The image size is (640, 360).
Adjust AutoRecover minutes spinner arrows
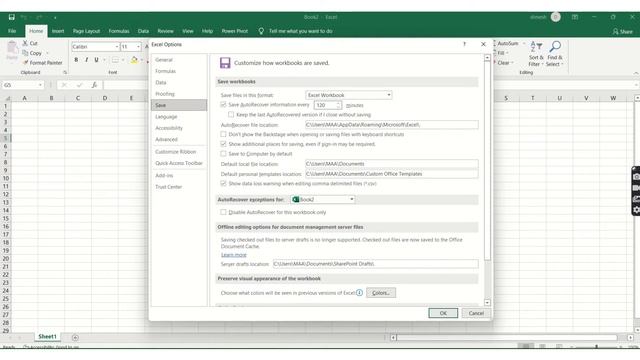click(x=338, y=105)
